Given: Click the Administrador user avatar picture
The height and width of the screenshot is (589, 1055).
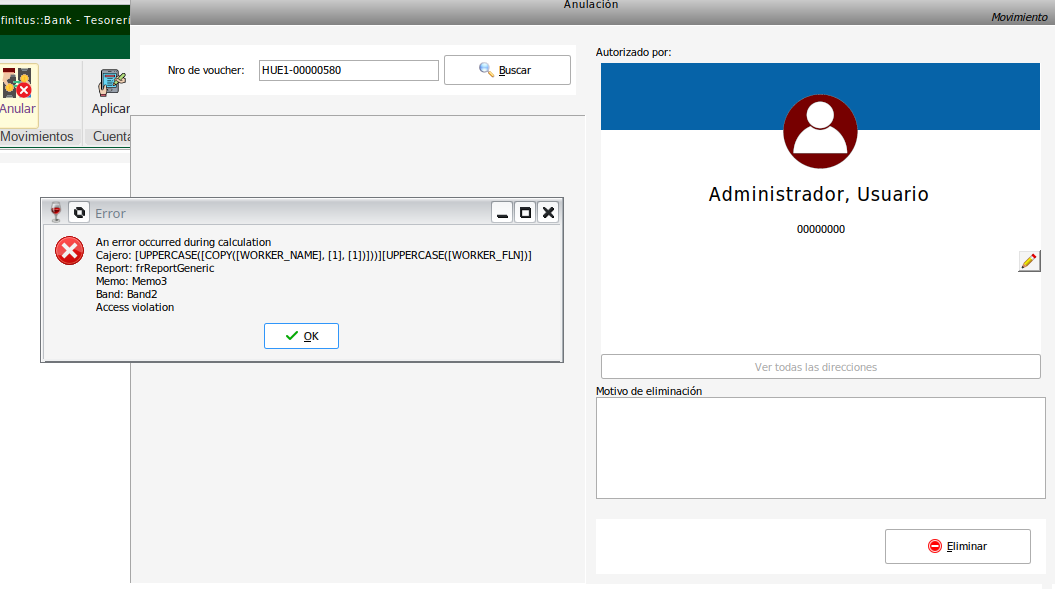Looking at the screenshot, I should (820, 133).
